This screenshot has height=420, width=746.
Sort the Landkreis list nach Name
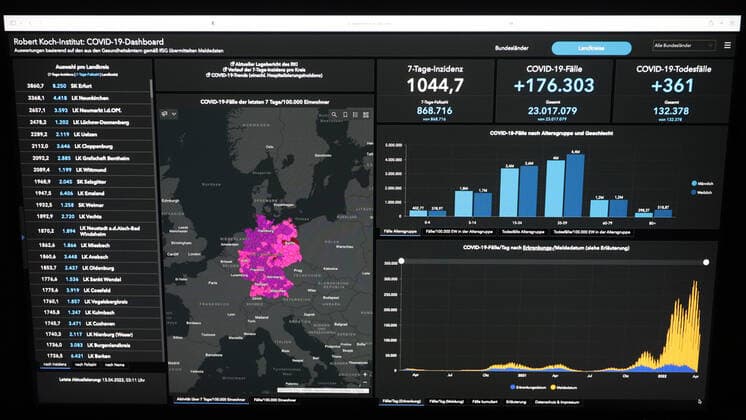115,365
